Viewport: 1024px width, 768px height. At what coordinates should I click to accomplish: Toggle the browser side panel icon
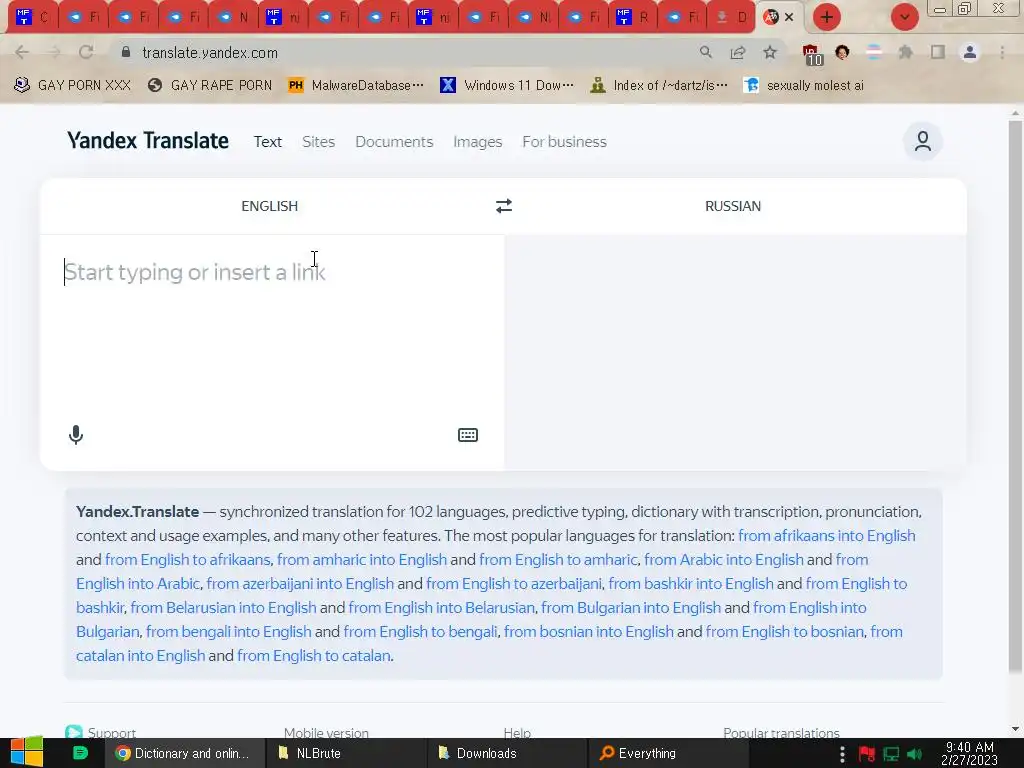938,52
